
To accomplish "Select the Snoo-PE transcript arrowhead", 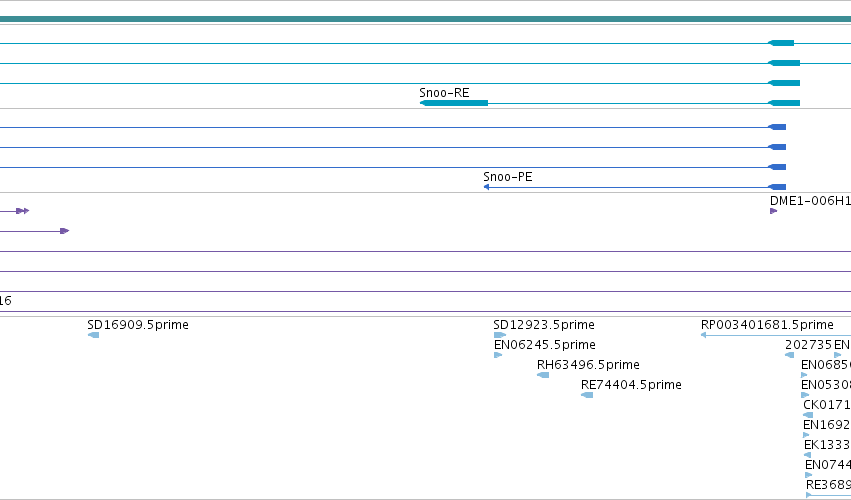I will click(x=486, y=187).
